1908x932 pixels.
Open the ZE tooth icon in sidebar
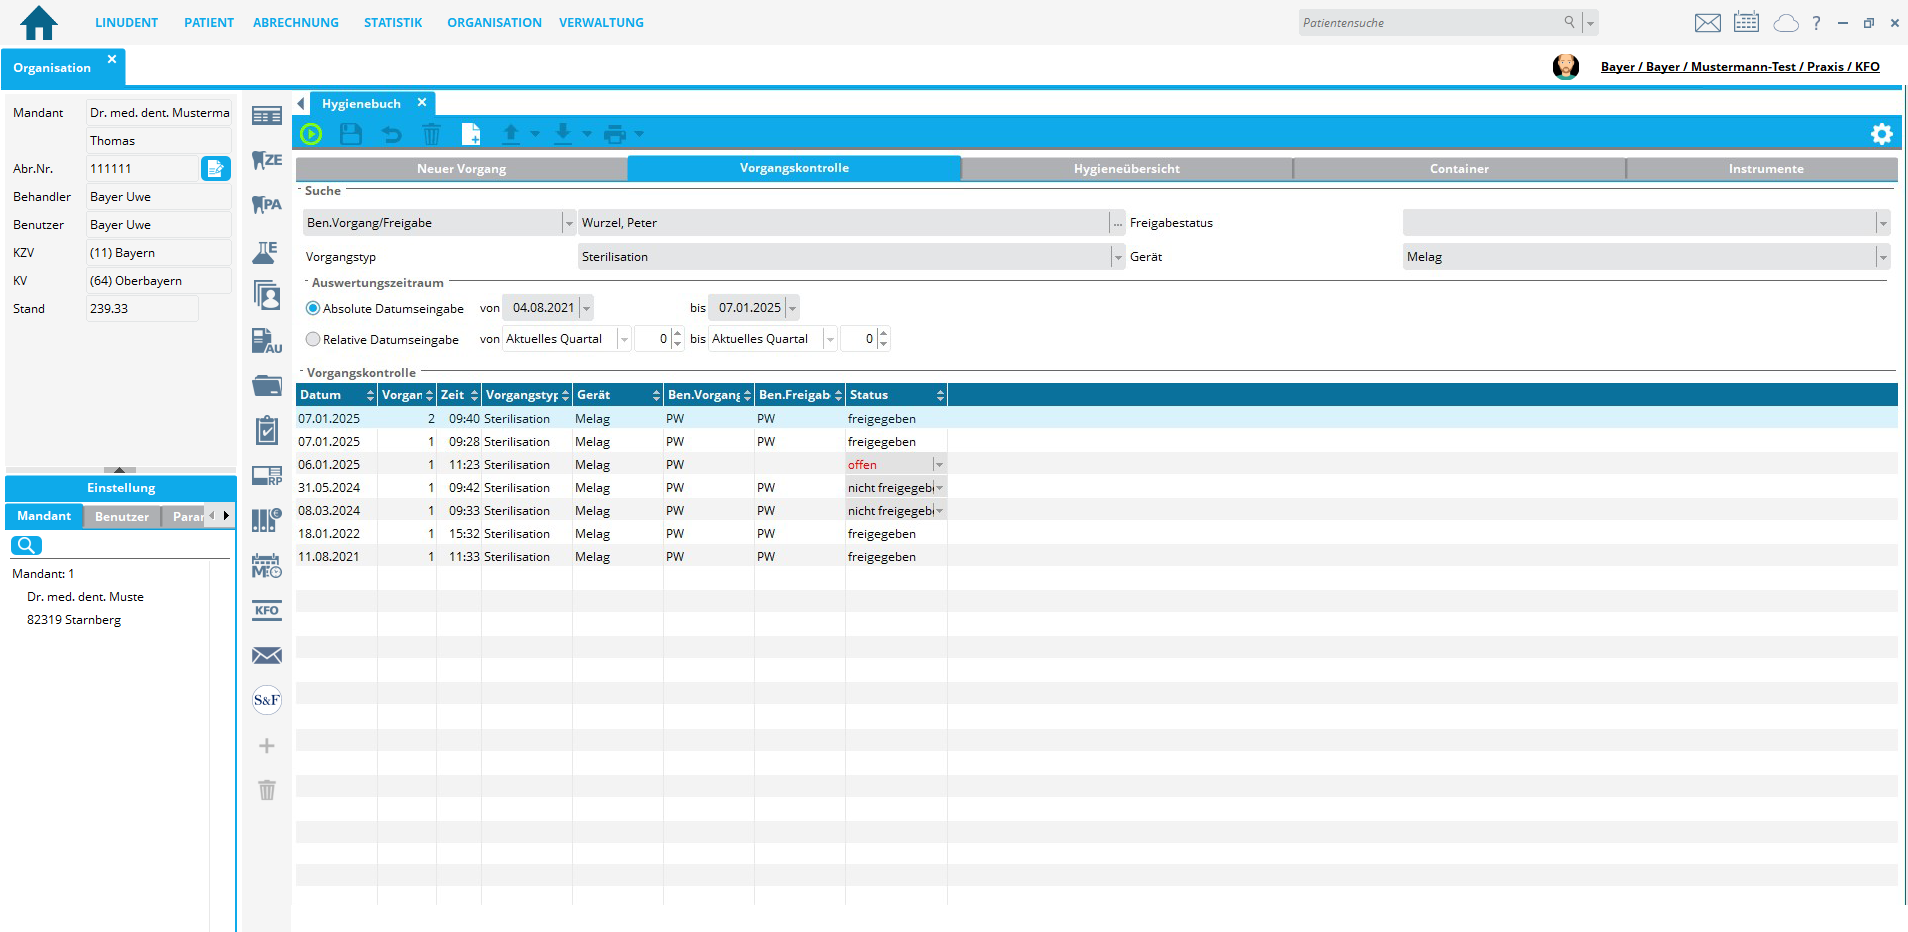(266, 160)
